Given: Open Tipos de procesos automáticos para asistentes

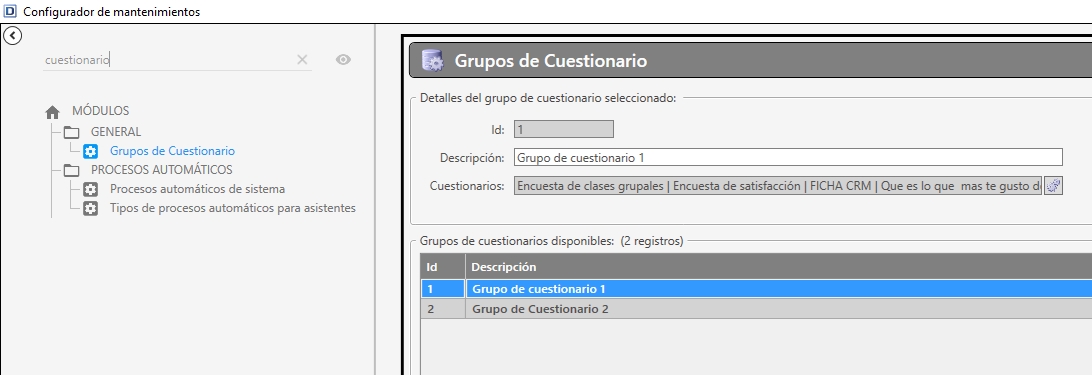Looking at the screenshot, I should coord(233,208).
